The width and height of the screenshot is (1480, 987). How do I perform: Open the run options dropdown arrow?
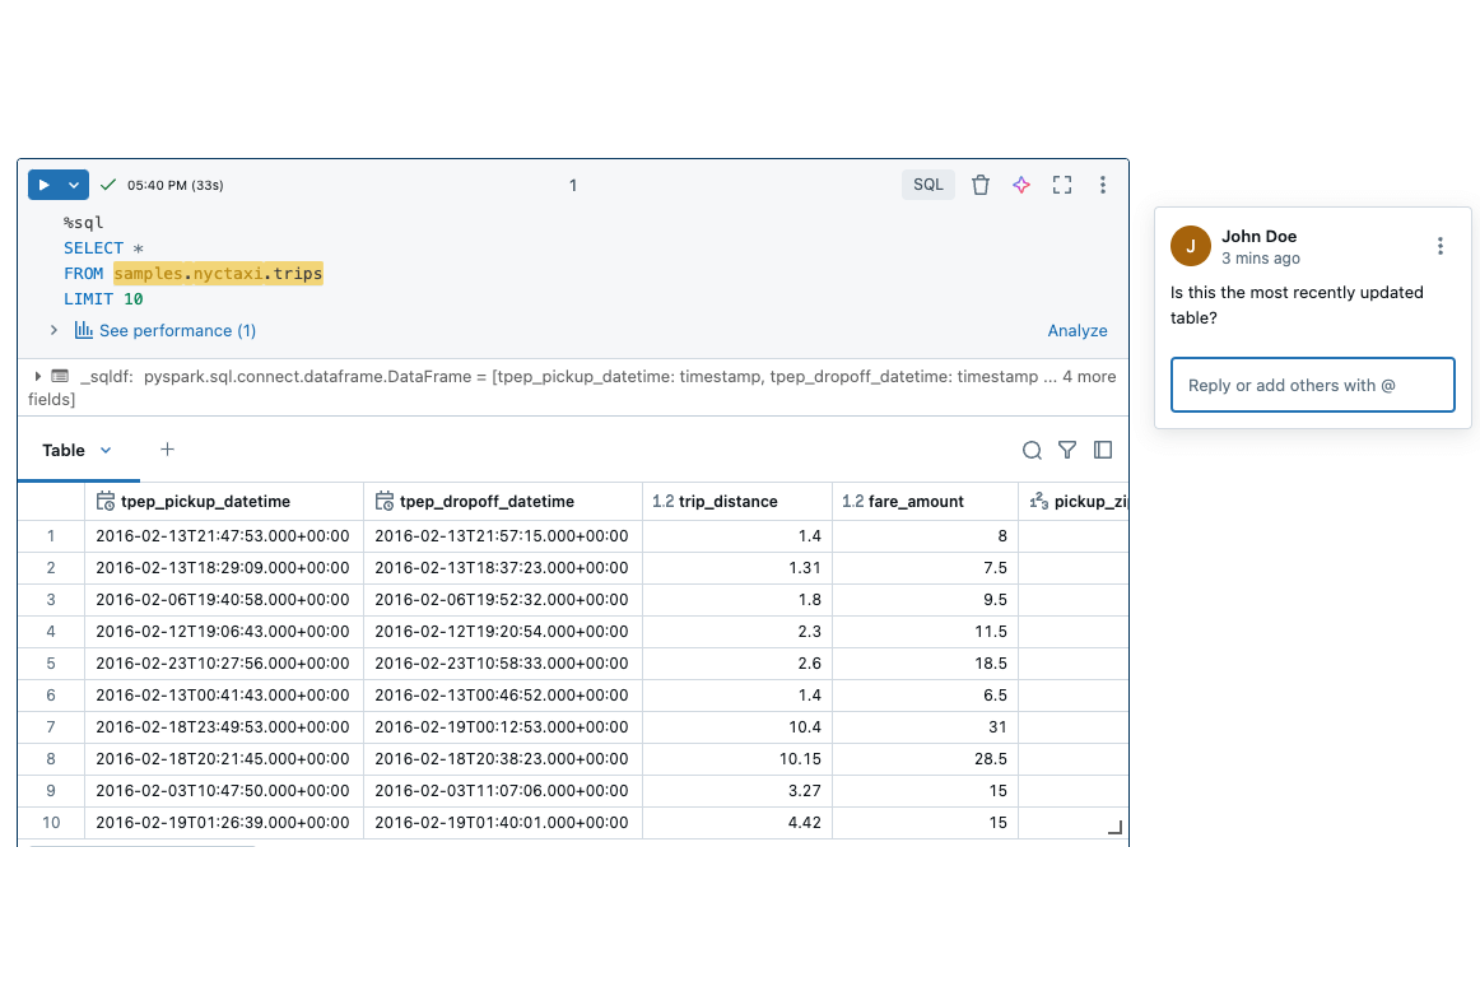[x=72, y=184]
